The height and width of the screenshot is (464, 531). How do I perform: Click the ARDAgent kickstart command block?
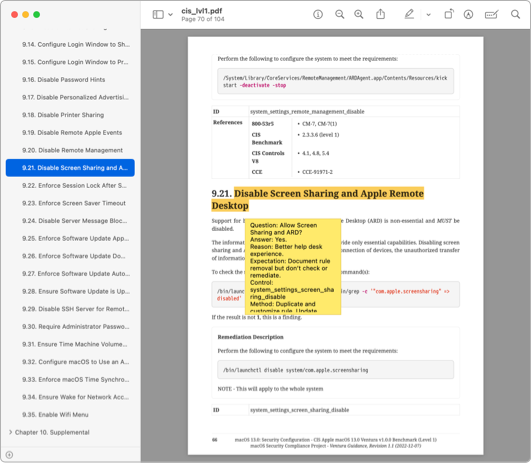click(x=335, y=81)
